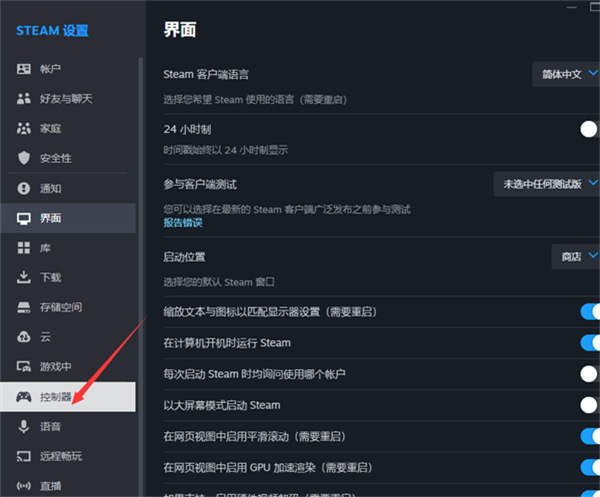Click the 报告错误 link
The width and height of the screenshot is (600, 497).
(x=183, y=223)
